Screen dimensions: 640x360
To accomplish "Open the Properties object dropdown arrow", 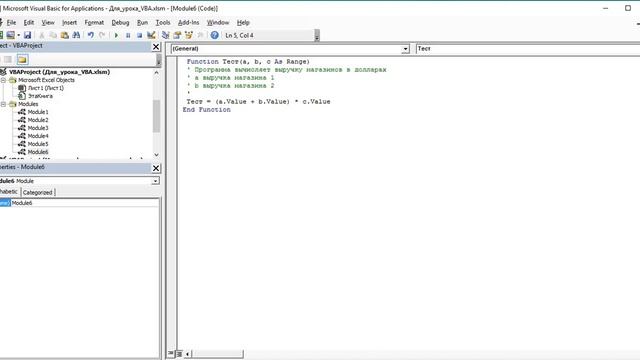I will click(x=156, y=181).
